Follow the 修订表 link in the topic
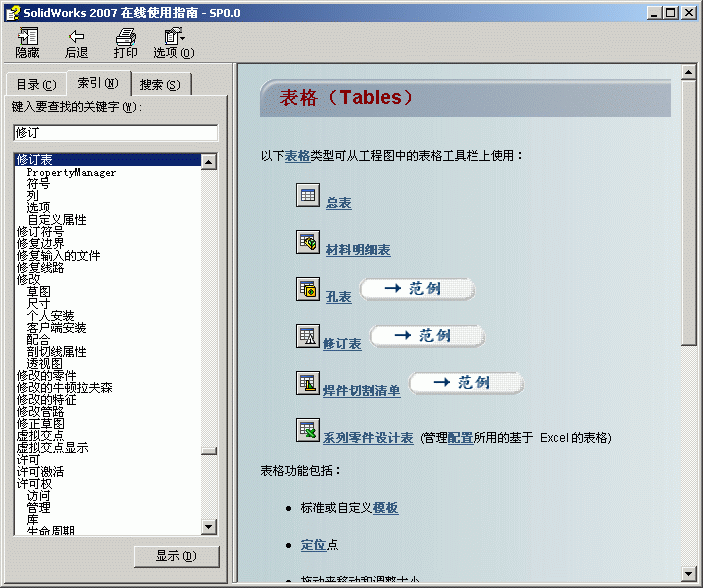 (x=342, y=344)
